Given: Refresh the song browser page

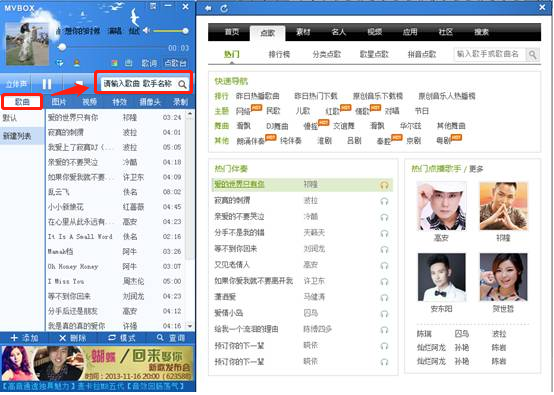Looking at the screenshot, I should tap(224, 8).
